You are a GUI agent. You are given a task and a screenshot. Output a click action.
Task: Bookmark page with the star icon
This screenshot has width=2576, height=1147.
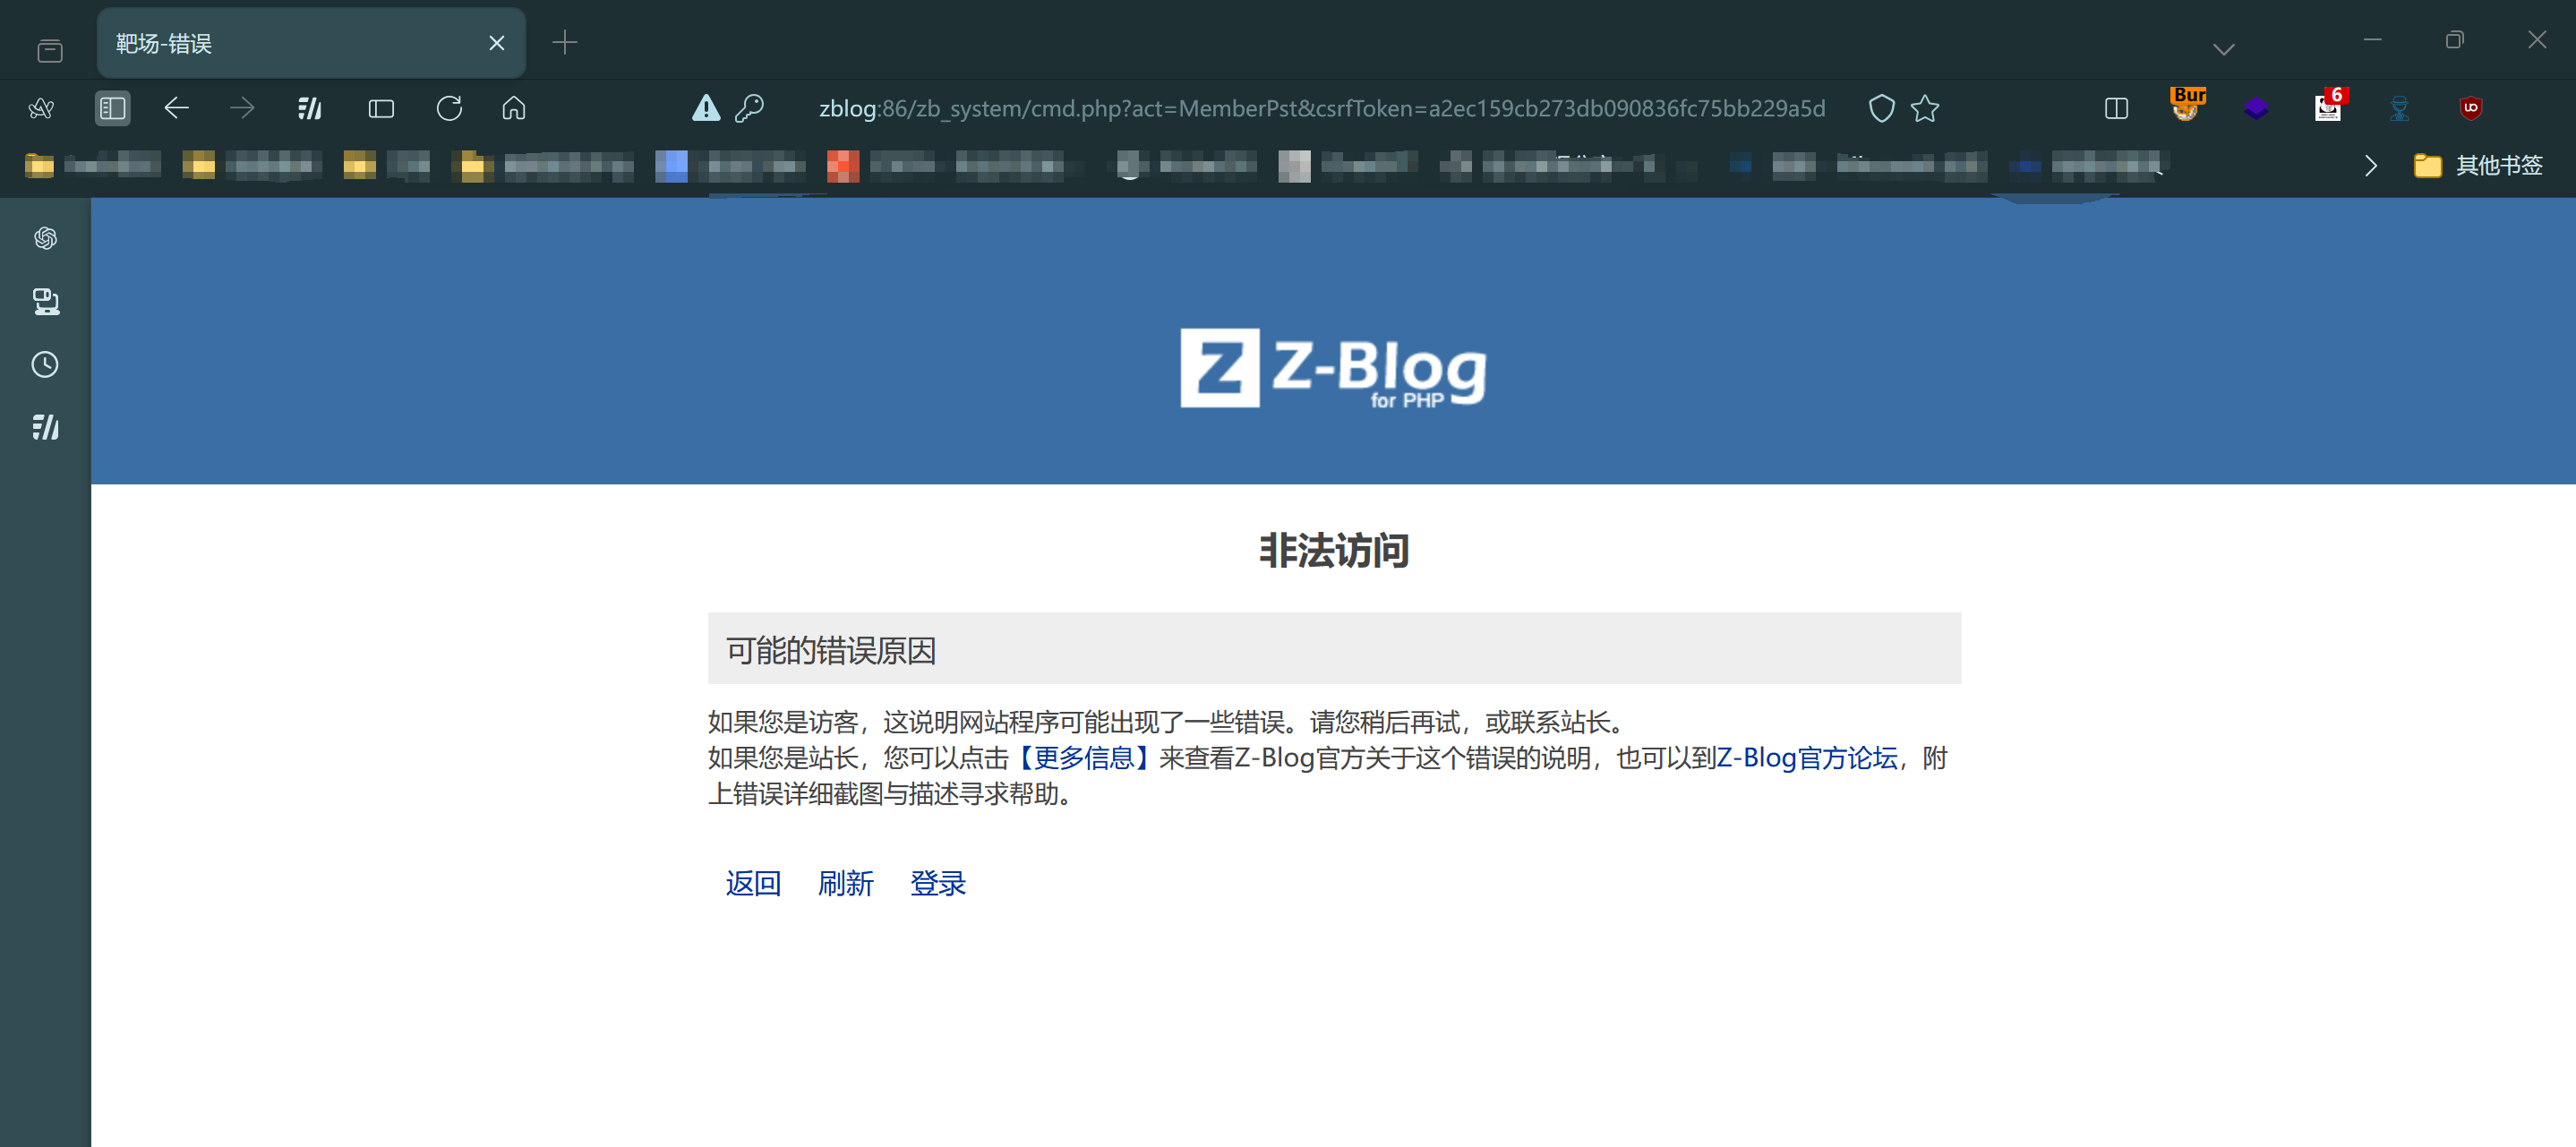(x=1924, y=108)
